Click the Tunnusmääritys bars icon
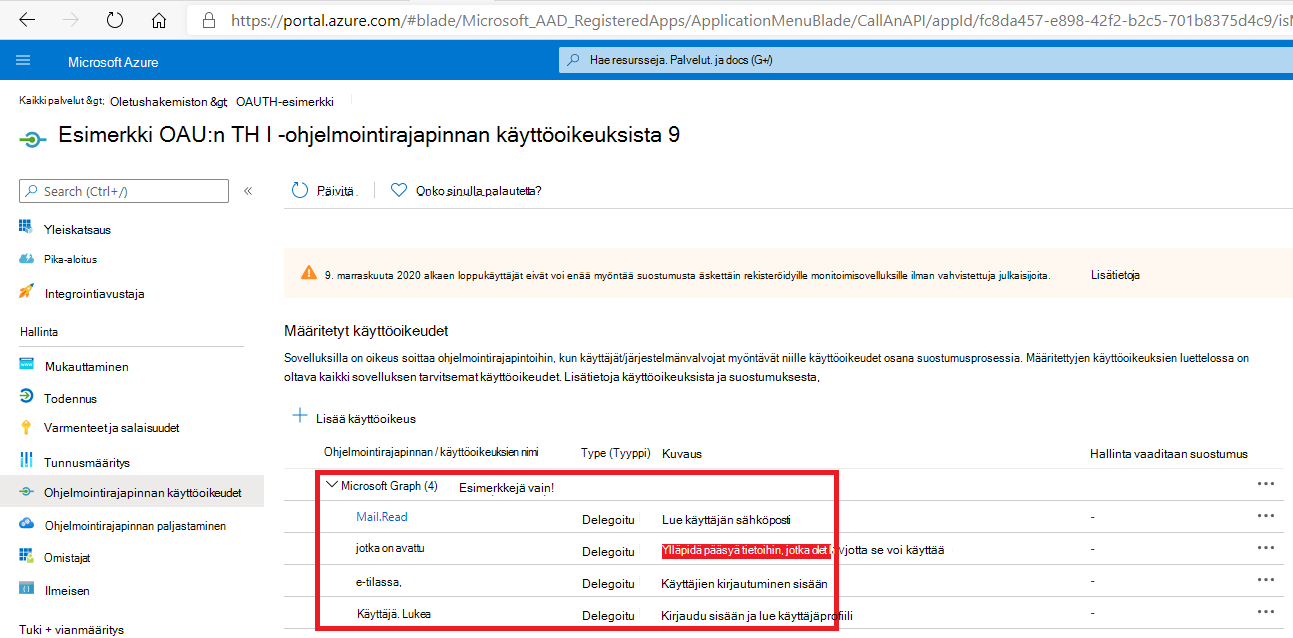The image size is (1293, 638). click(x=26, y=462)
